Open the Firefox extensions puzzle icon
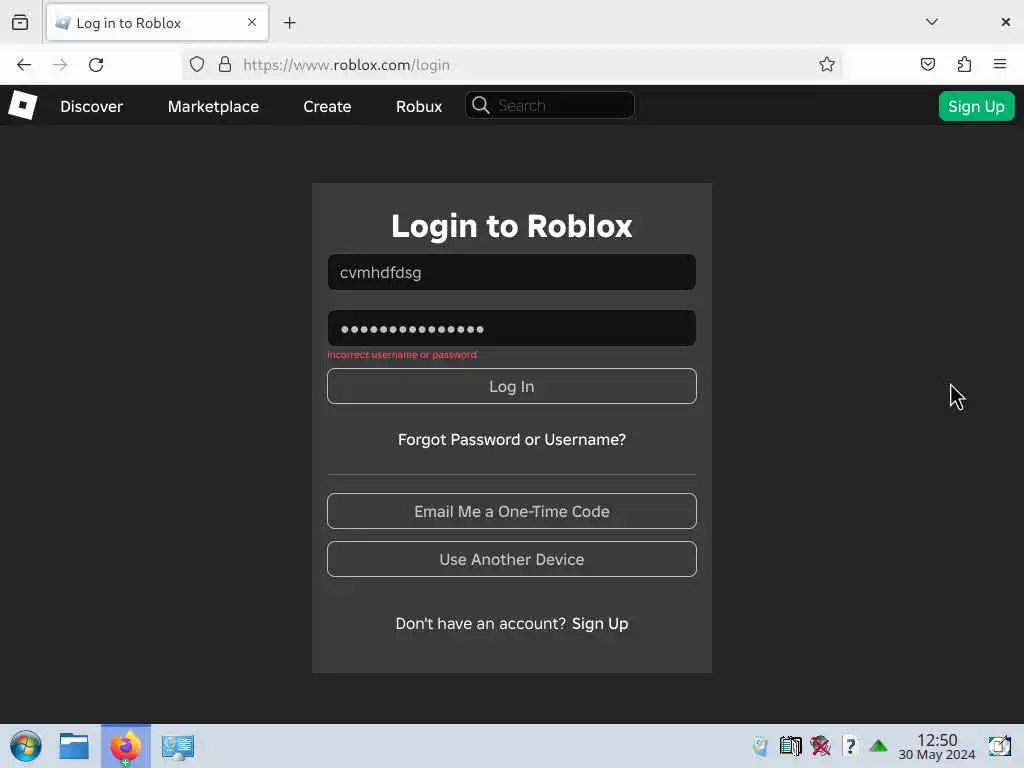Screen dimensions: 1024x768 (x=964, y=64)
